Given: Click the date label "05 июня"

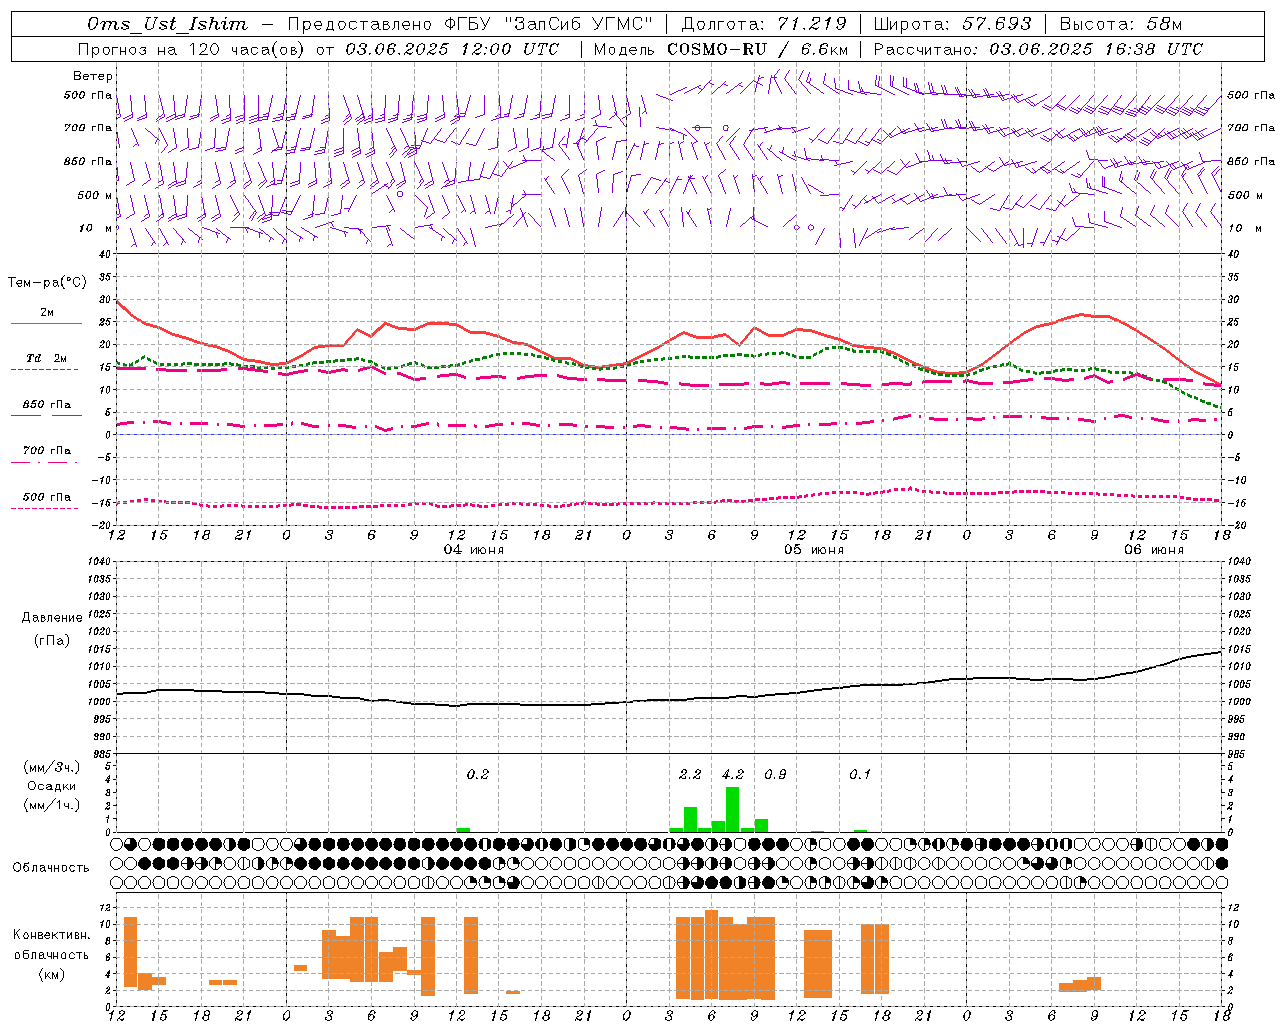Looking at the screenshot, I should point(814,549).
